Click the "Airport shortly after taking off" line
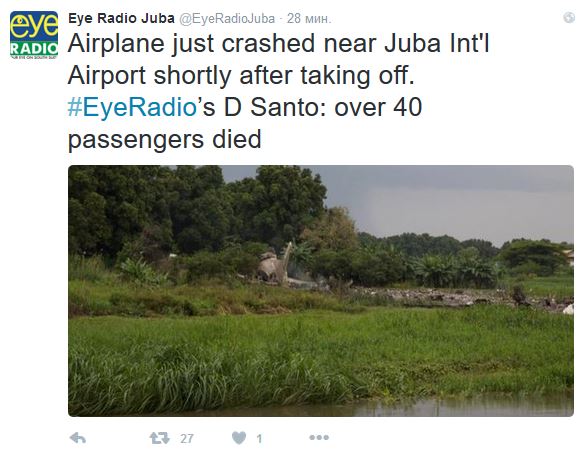 tap(241, 75)
